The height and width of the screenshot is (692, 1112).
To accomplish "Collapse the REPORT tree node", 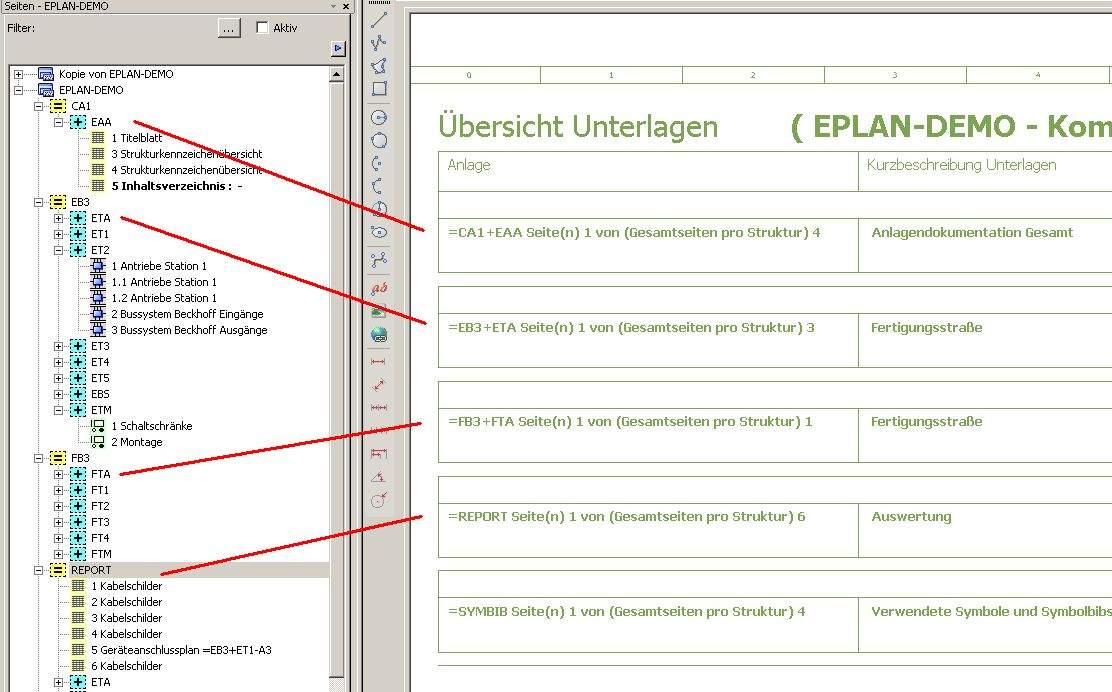I will point(38,570).
